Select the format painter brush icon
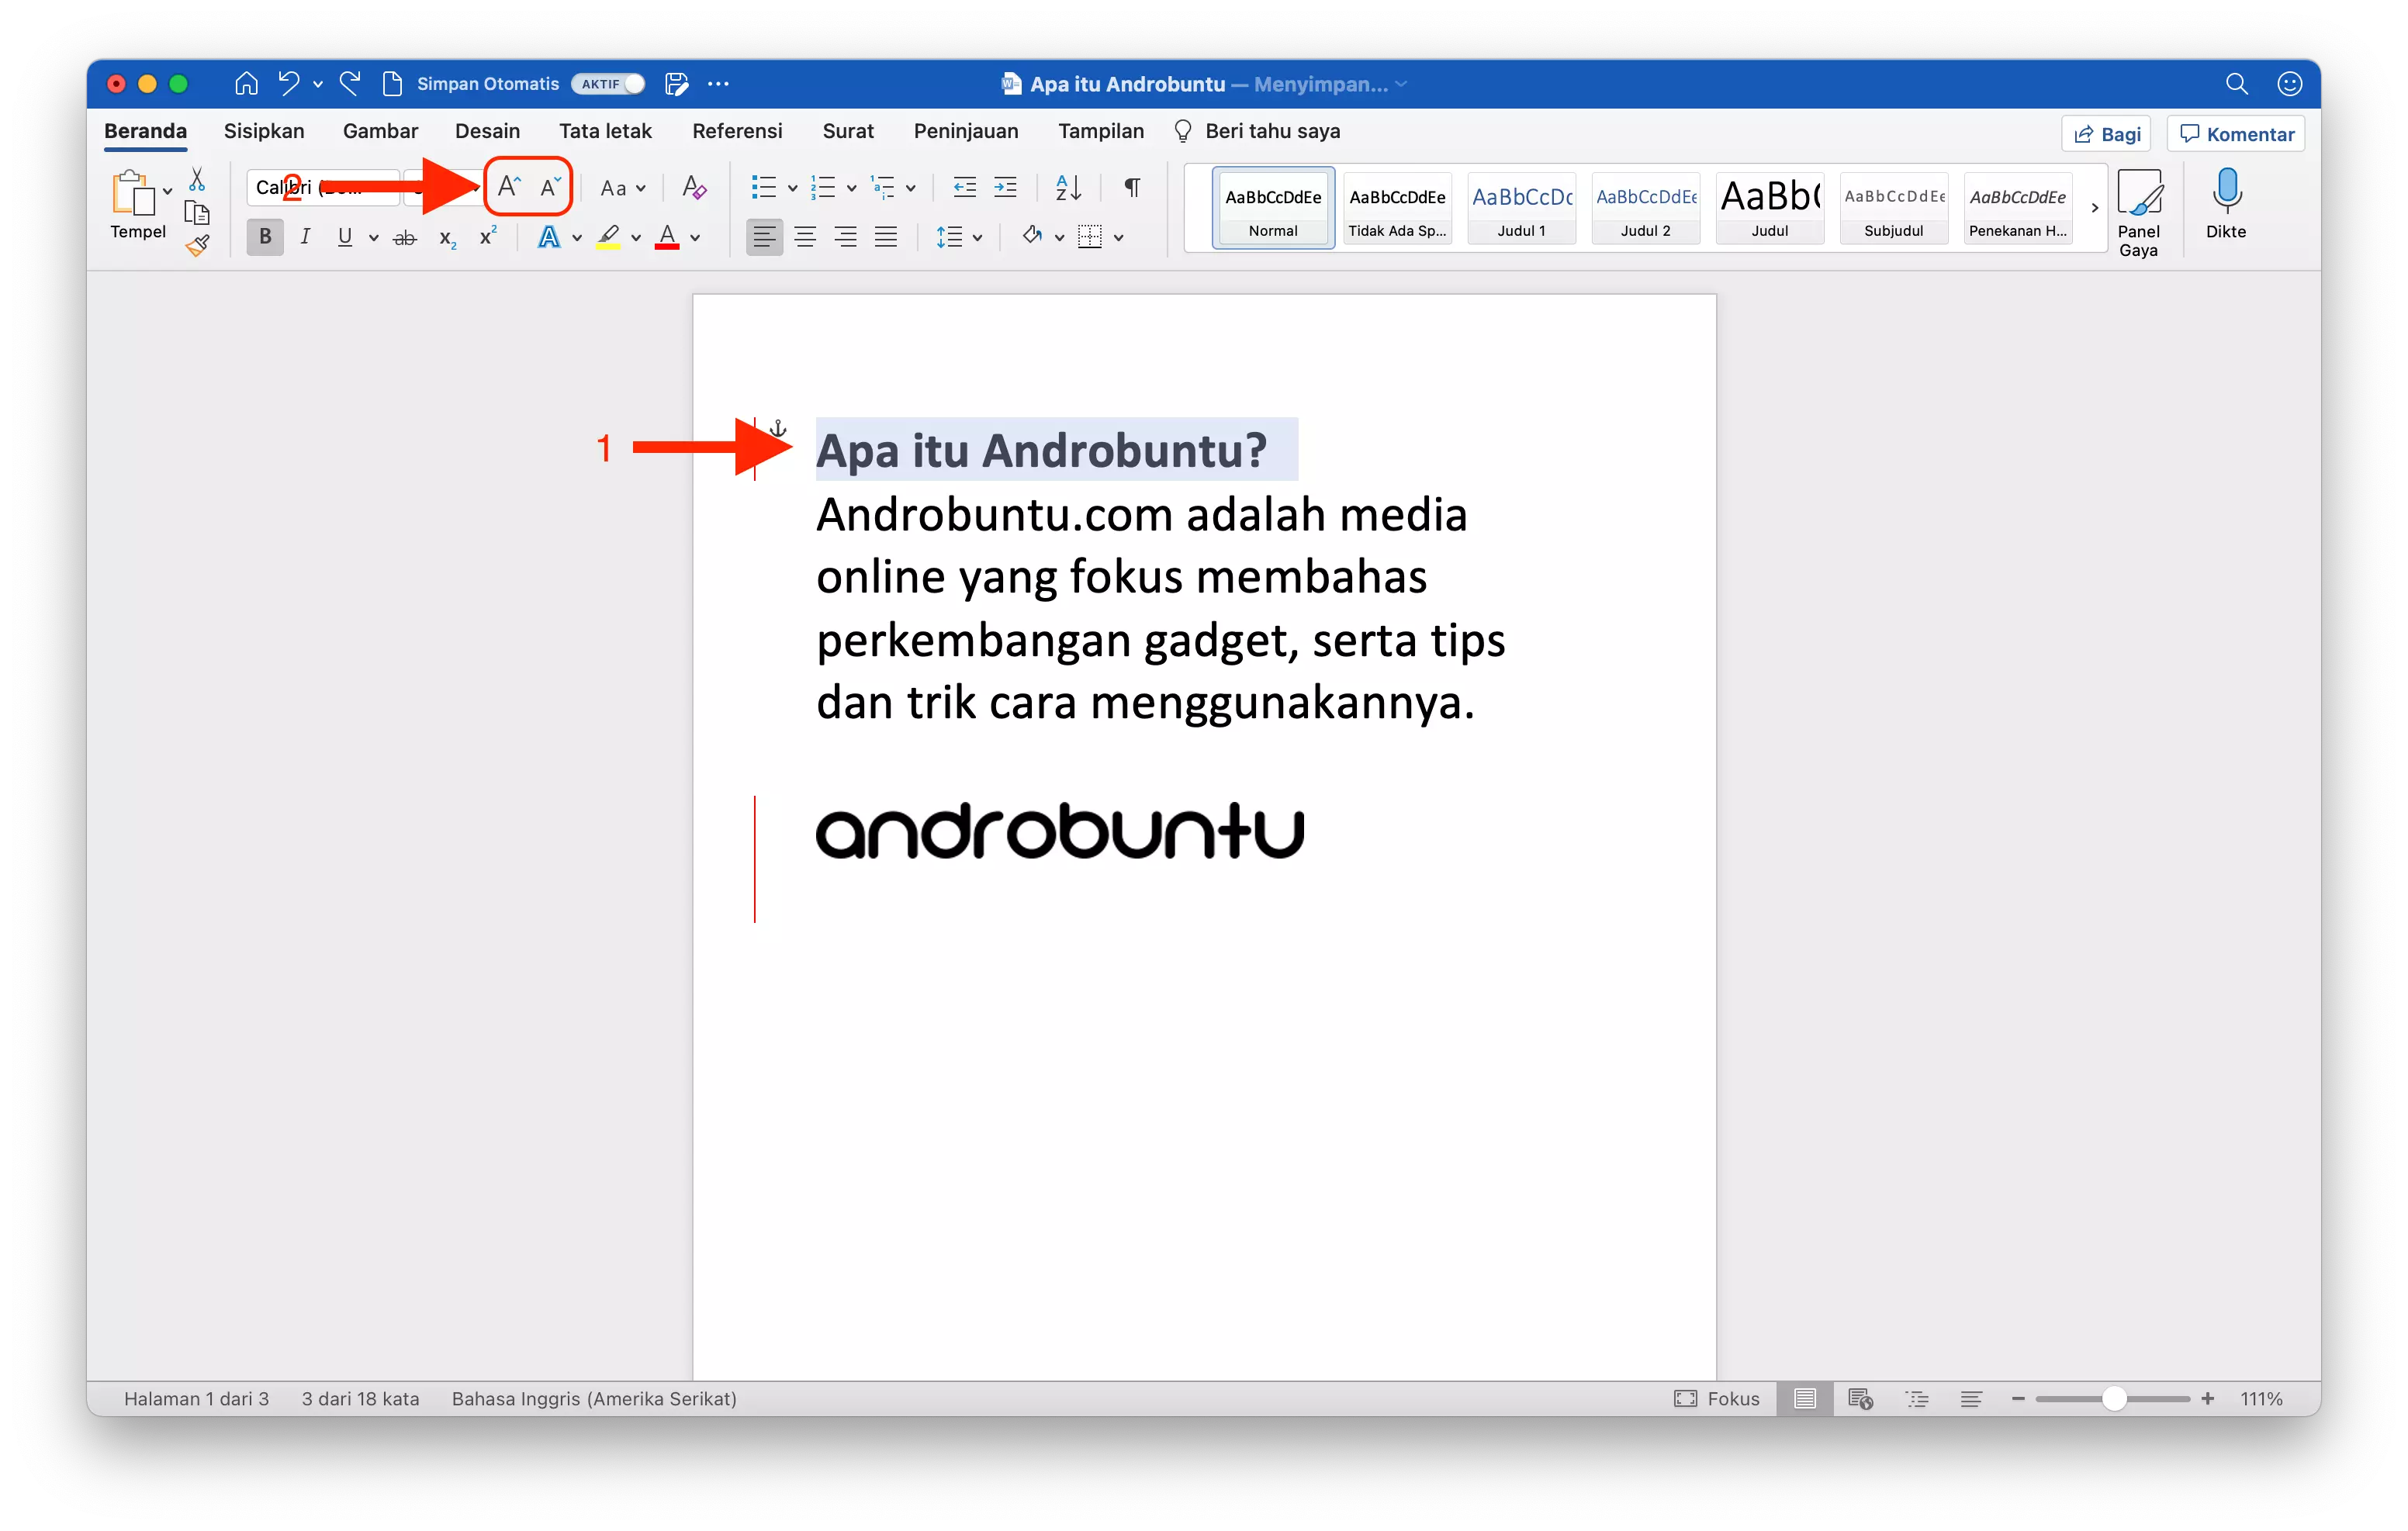Viewport: 2408px width, 1531px height. [197, 245]
